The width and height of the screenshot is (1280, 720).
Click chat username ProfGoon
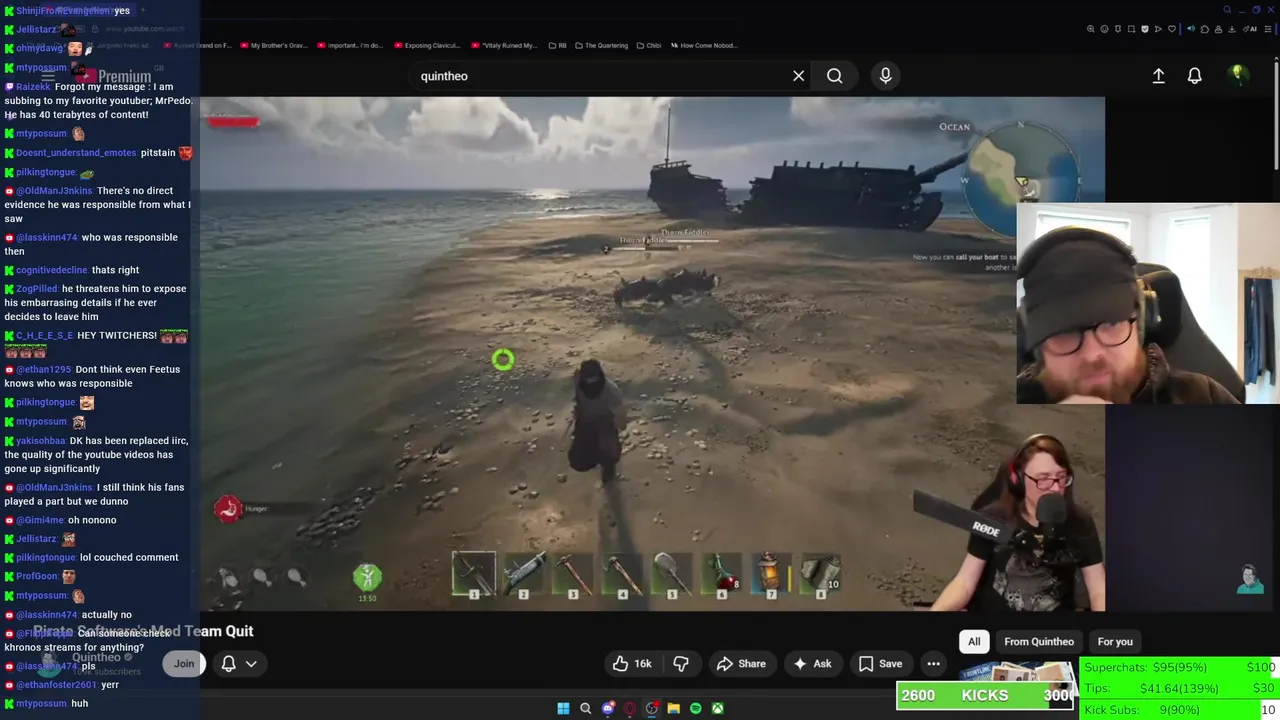pyautogui.click(x=37, y=577)
